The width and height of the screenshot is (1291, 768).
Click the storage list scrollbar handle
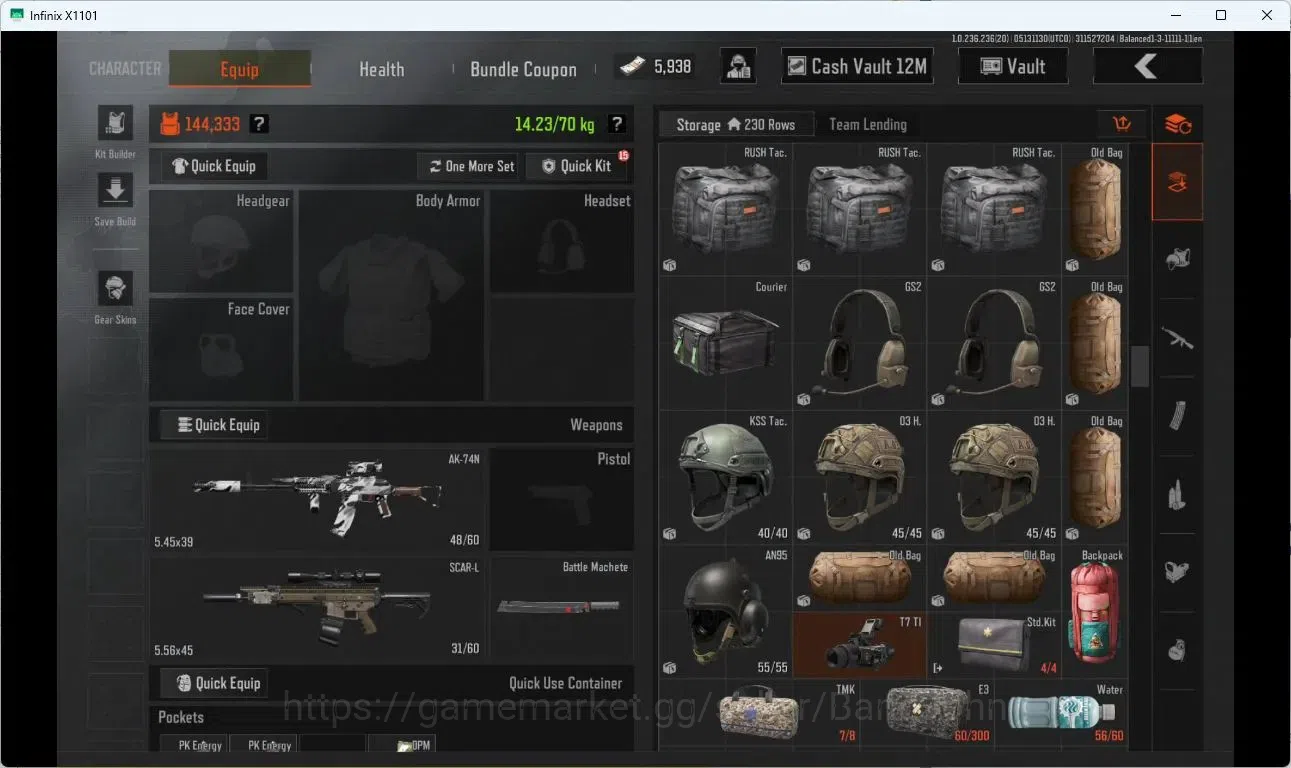pos(1139,367)
